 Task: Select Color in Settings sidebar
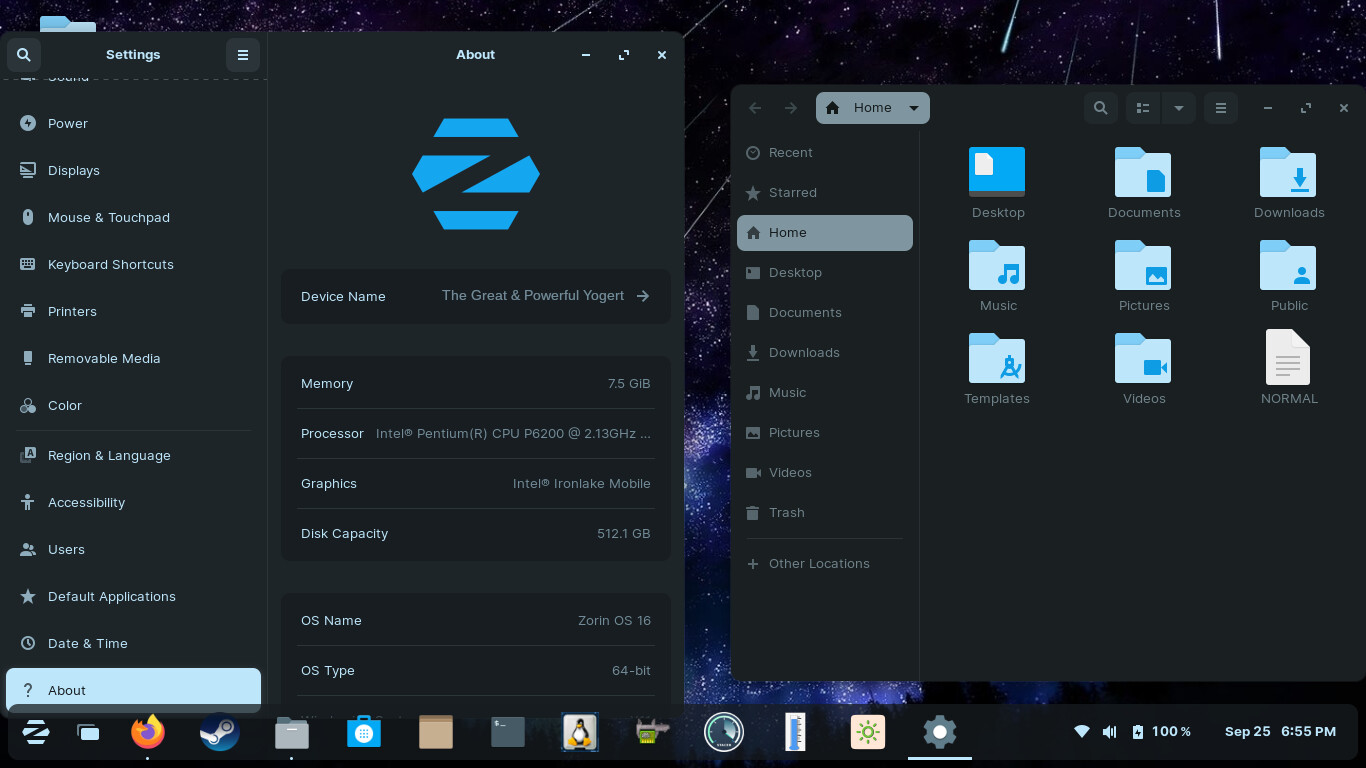pos(134,406)
